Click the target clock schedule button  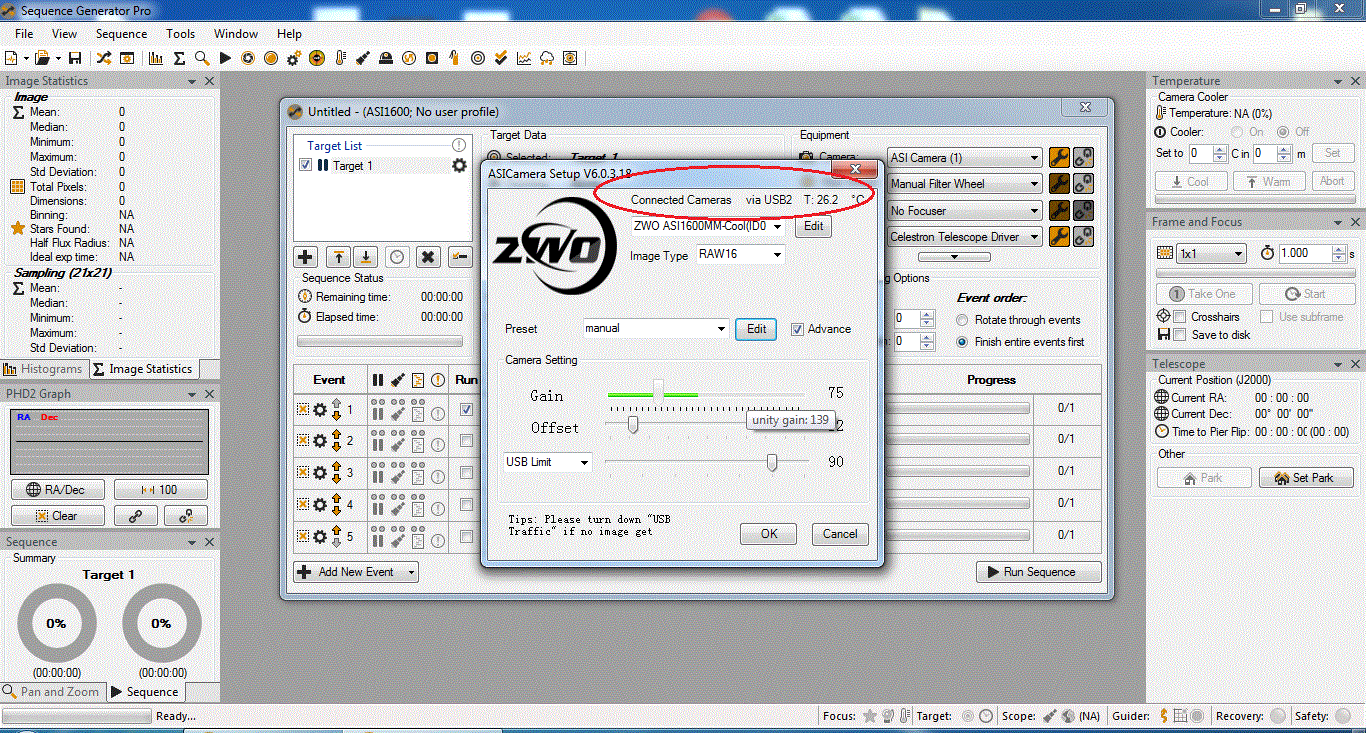tap(397, 257)
